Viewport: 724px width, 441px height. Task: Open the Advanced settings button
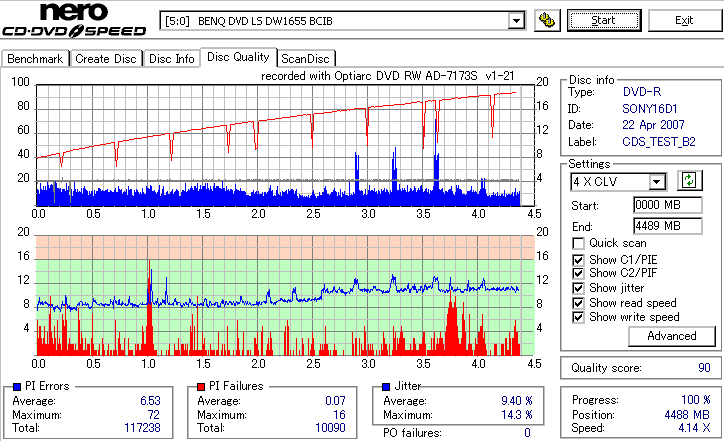pos(671,336)
